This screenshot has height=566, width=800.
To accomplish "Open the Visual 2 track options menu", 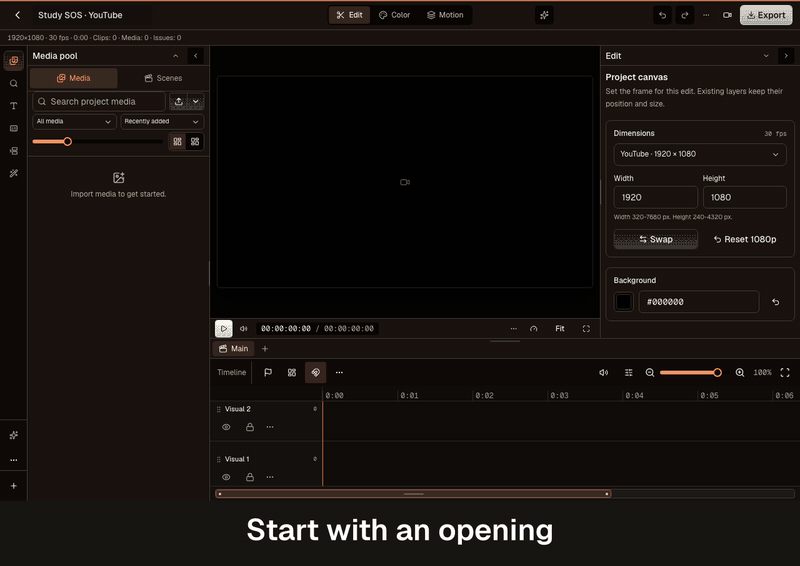I will coord(270,427).
